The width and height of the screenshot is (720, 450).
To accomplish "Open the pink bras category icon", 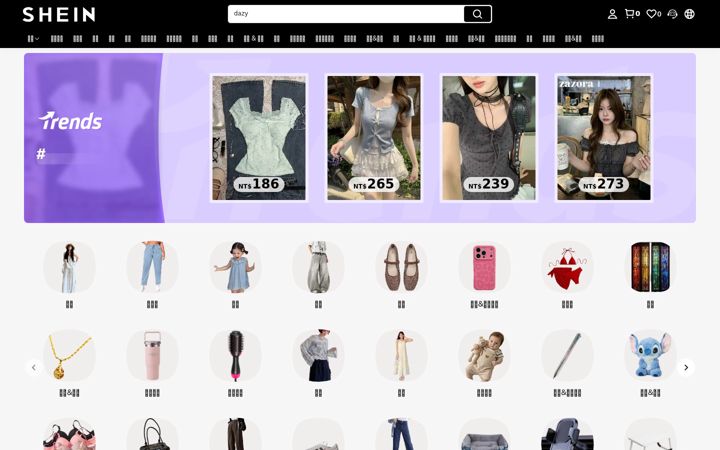I will [x=69, y=434].
